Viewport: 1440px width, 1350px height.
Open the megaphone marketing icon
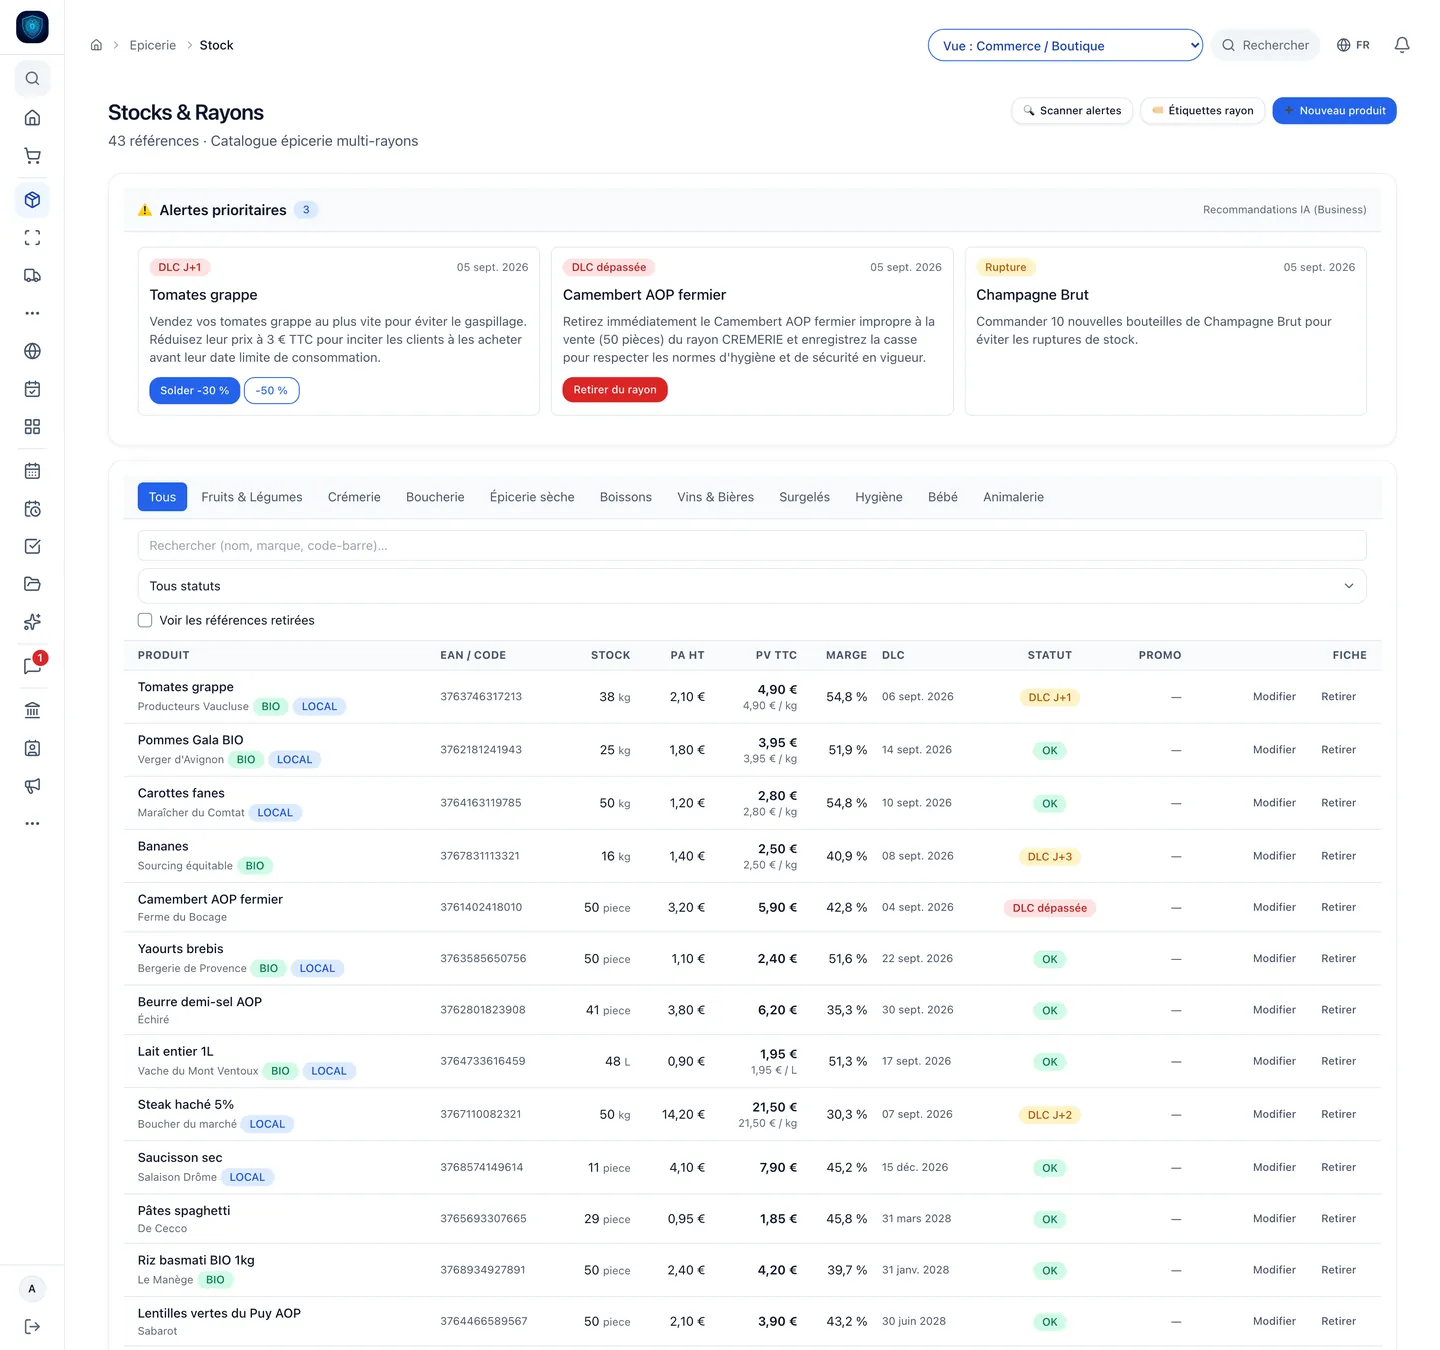pos(32,786)
